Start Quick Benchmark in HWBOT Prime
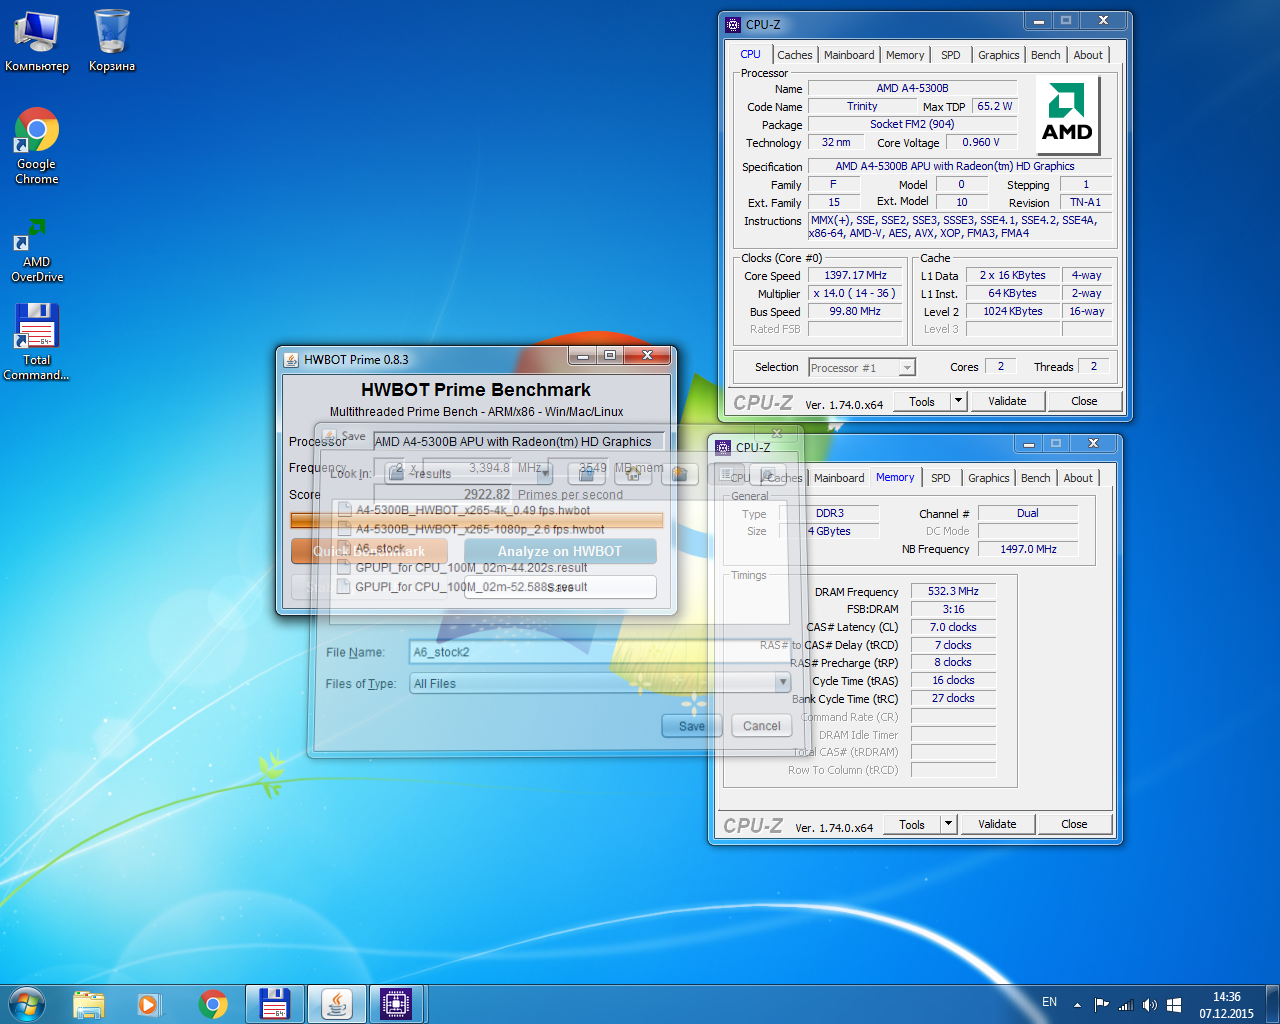The width and height of the screenshot is (1280, 1024). [369, 551]
